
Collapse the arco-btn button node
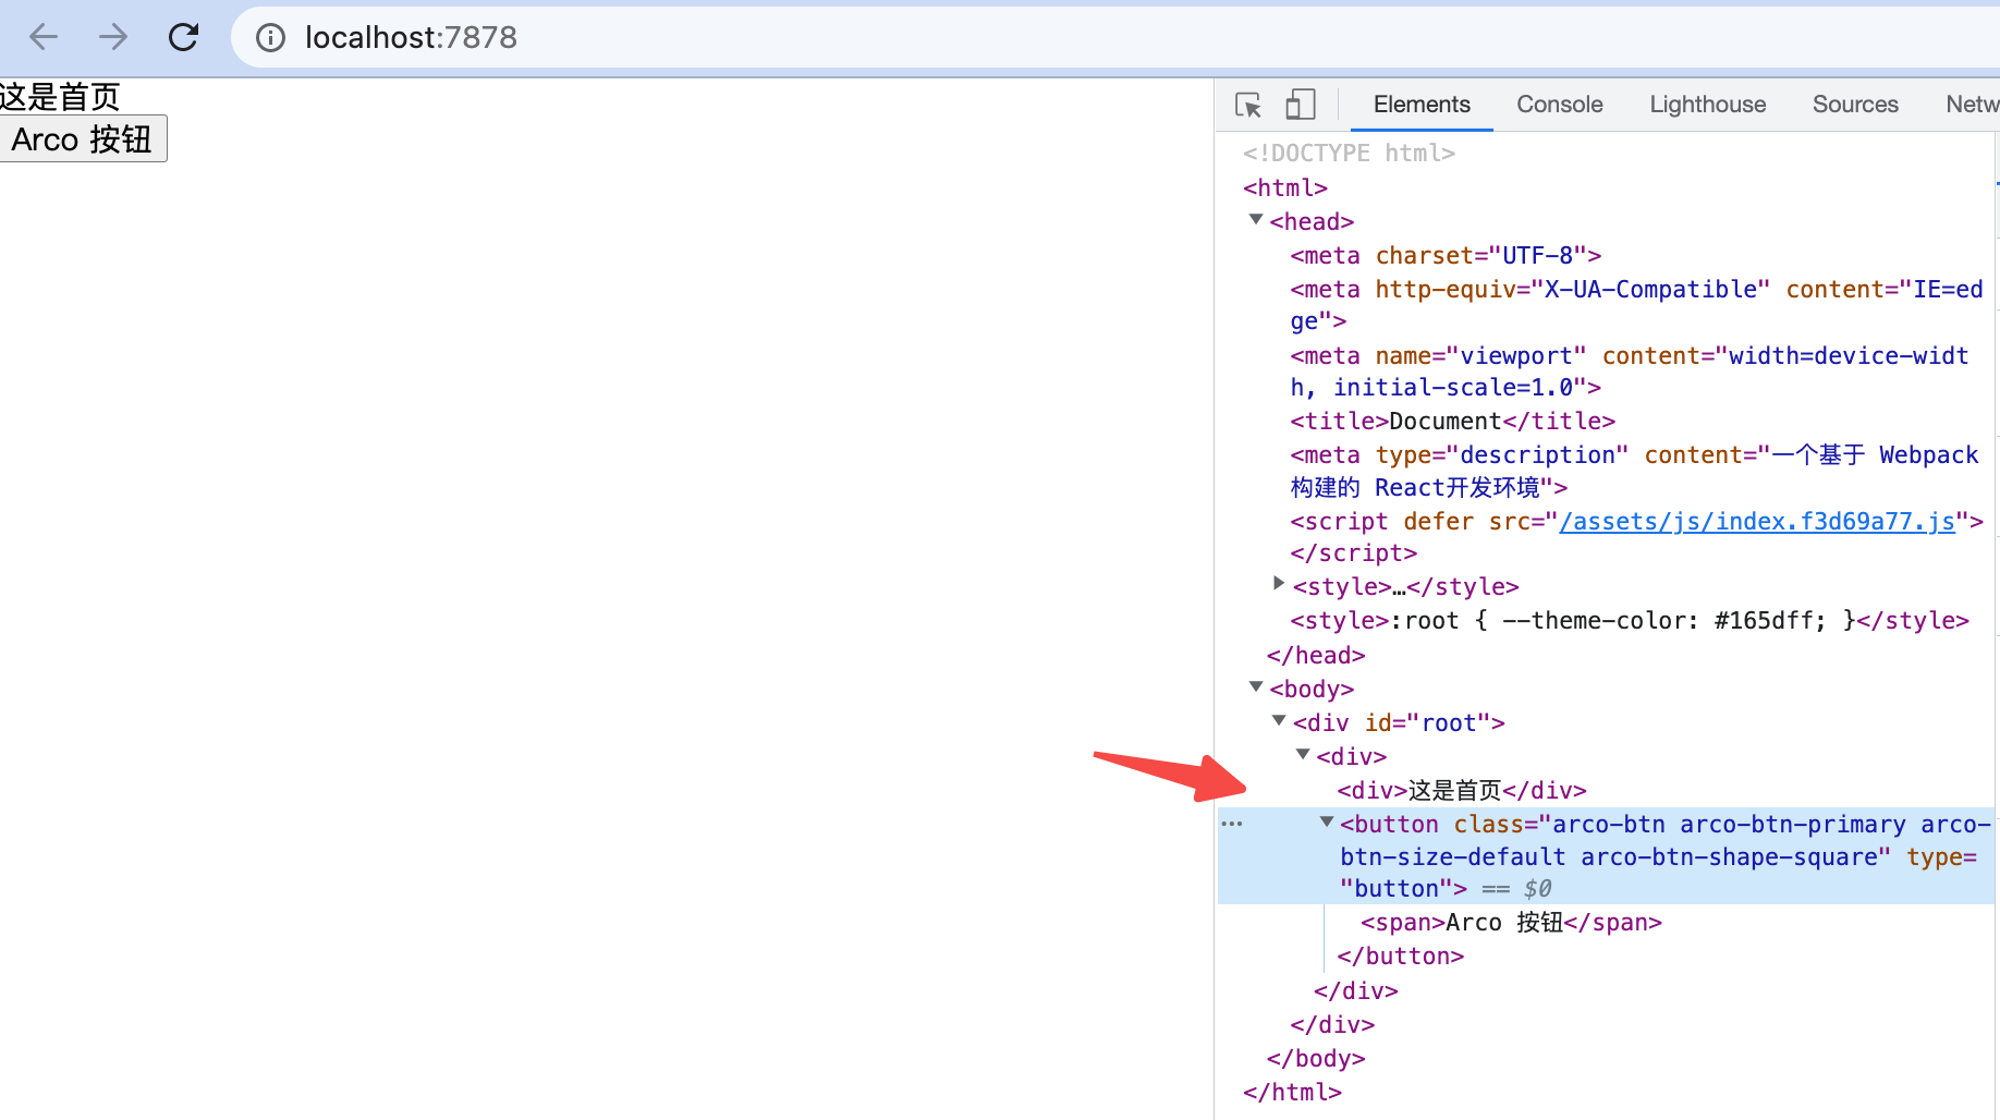[x=1326, y=823]
